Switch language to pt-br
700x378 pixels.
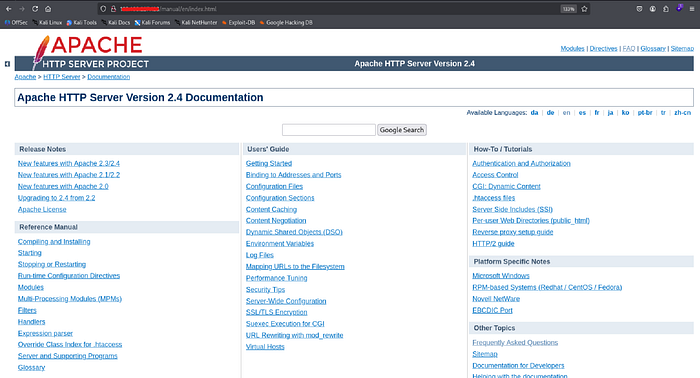click(645, 112)
